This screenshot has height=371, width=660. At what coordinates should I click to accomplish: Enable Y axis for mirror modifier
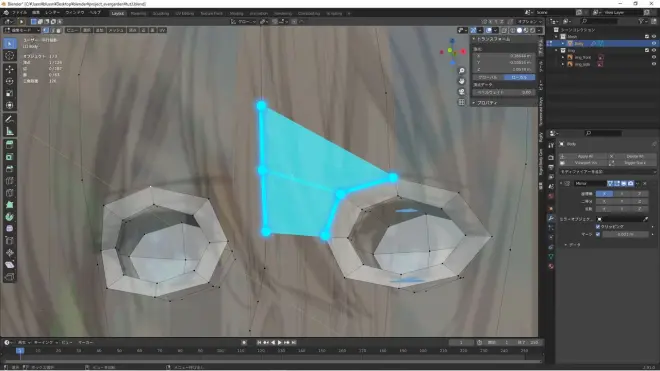tap(622, 194)
